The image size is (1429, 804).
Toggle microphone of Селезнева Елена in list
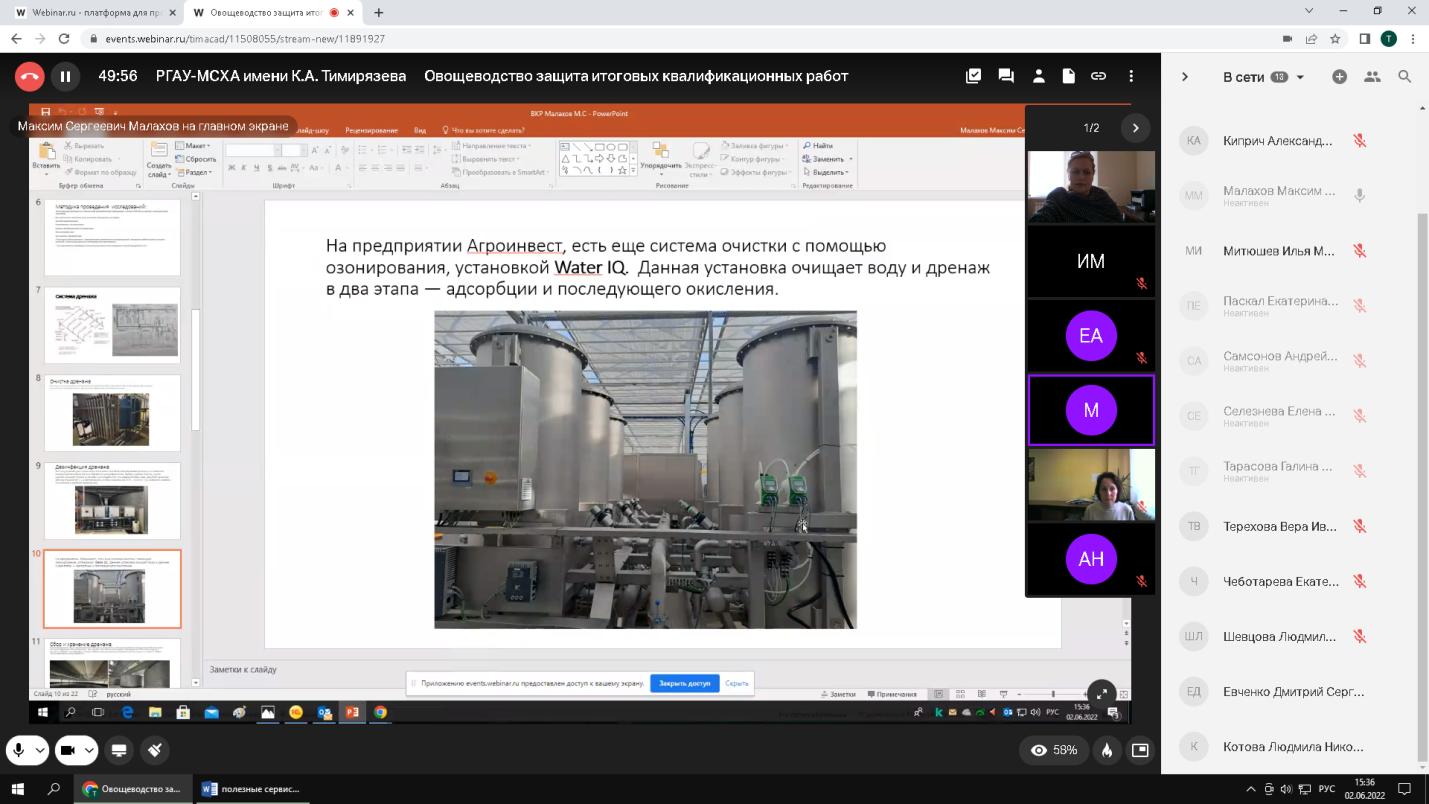coord(1360,416)
